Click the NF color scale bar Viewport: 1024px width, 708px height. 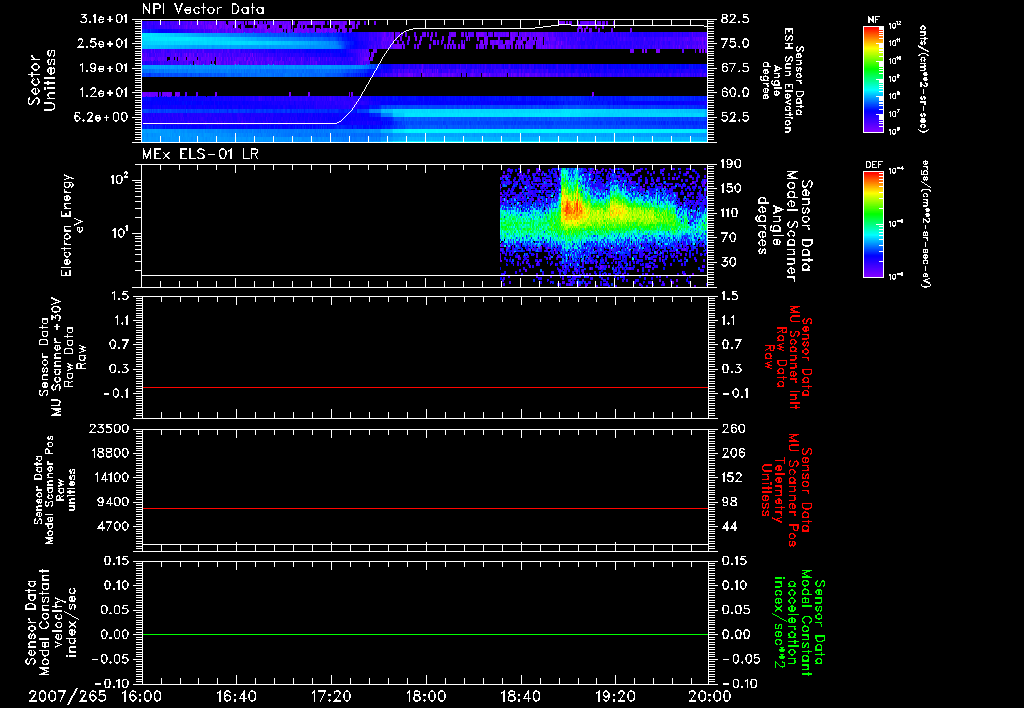tap(873, 79)
